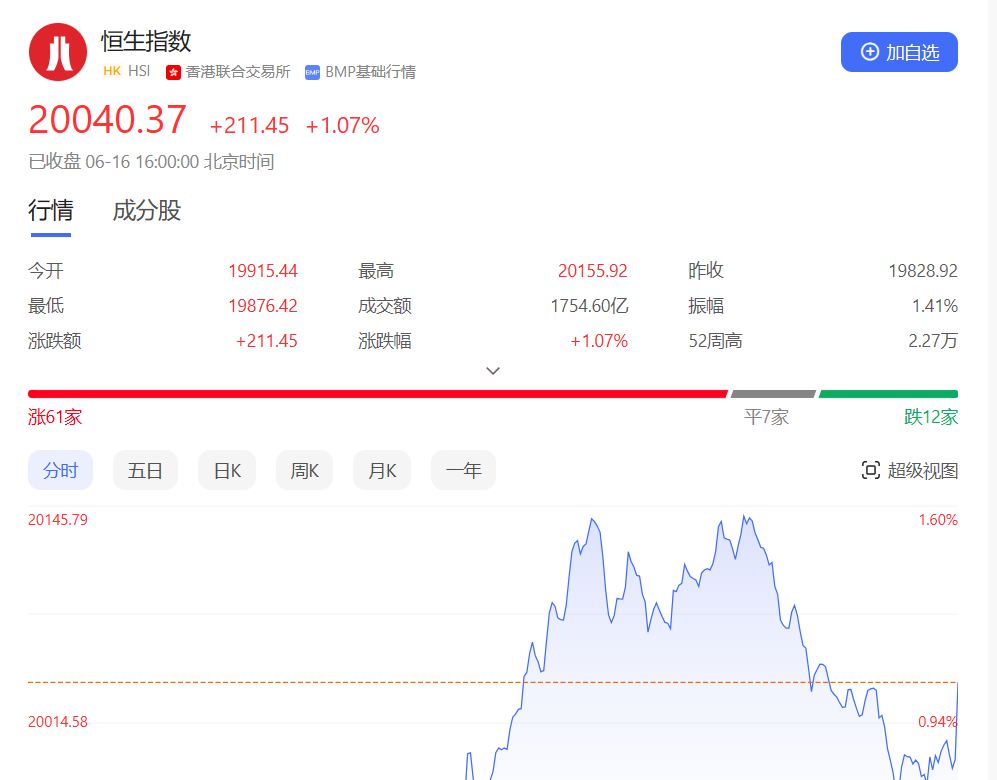The height and width of the screenshot is (780, 997).
Task: Show the 月K monthly chart
Action: point(382,470)
